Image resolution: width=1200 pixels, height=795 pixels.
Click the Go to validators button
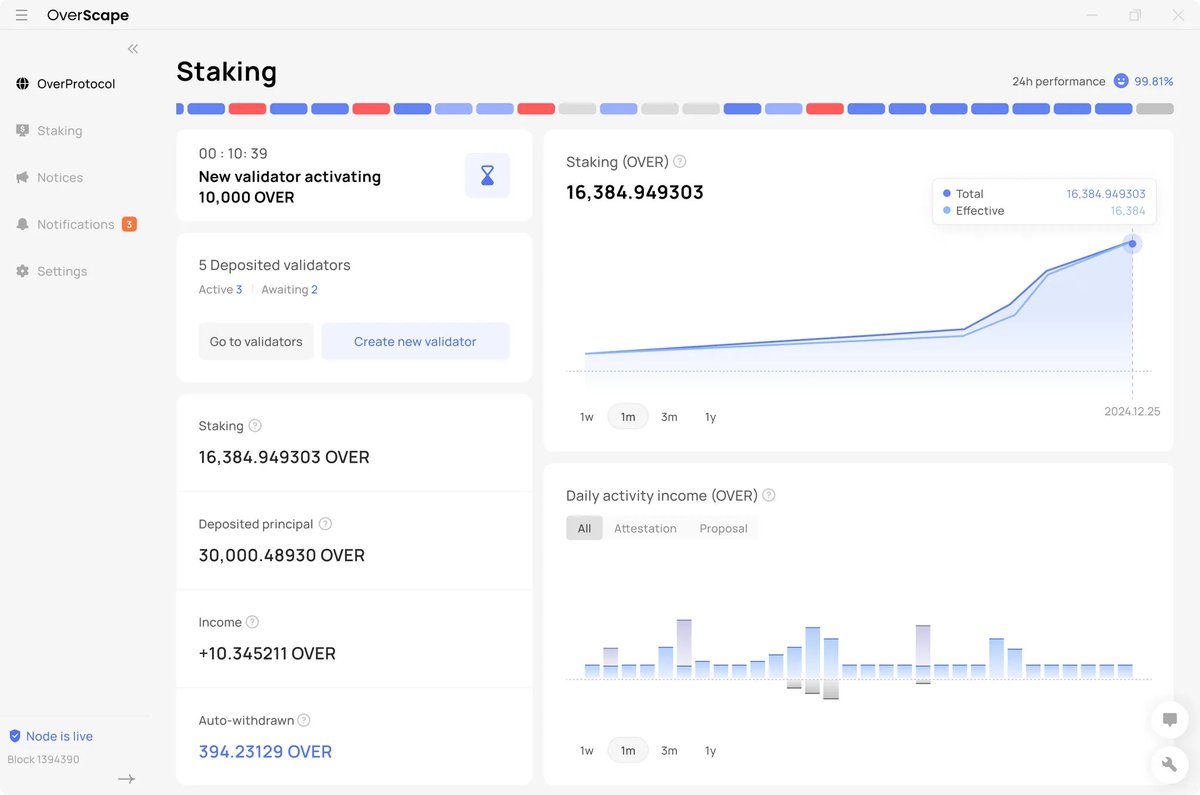click(x=256, y=341)
